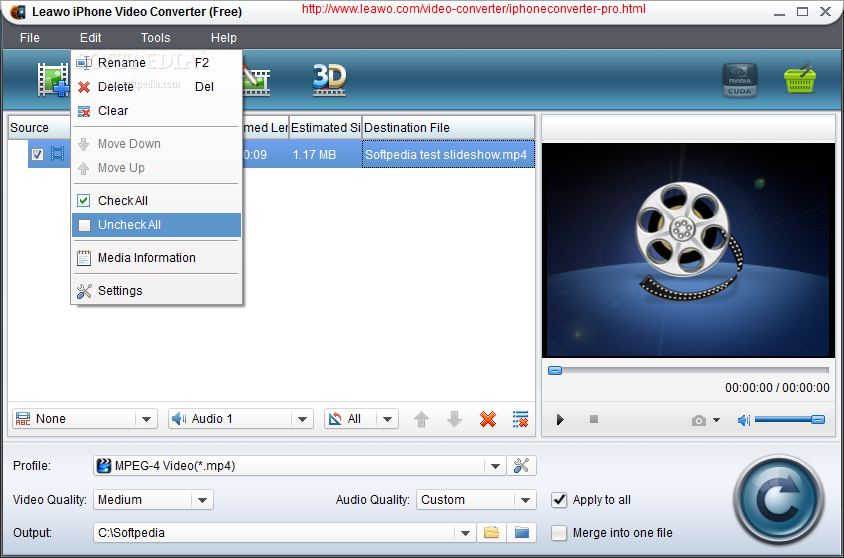Click move up arrow below file list
Image resolution: width=844 pixels, height=558 pixels.
point(421,419)
